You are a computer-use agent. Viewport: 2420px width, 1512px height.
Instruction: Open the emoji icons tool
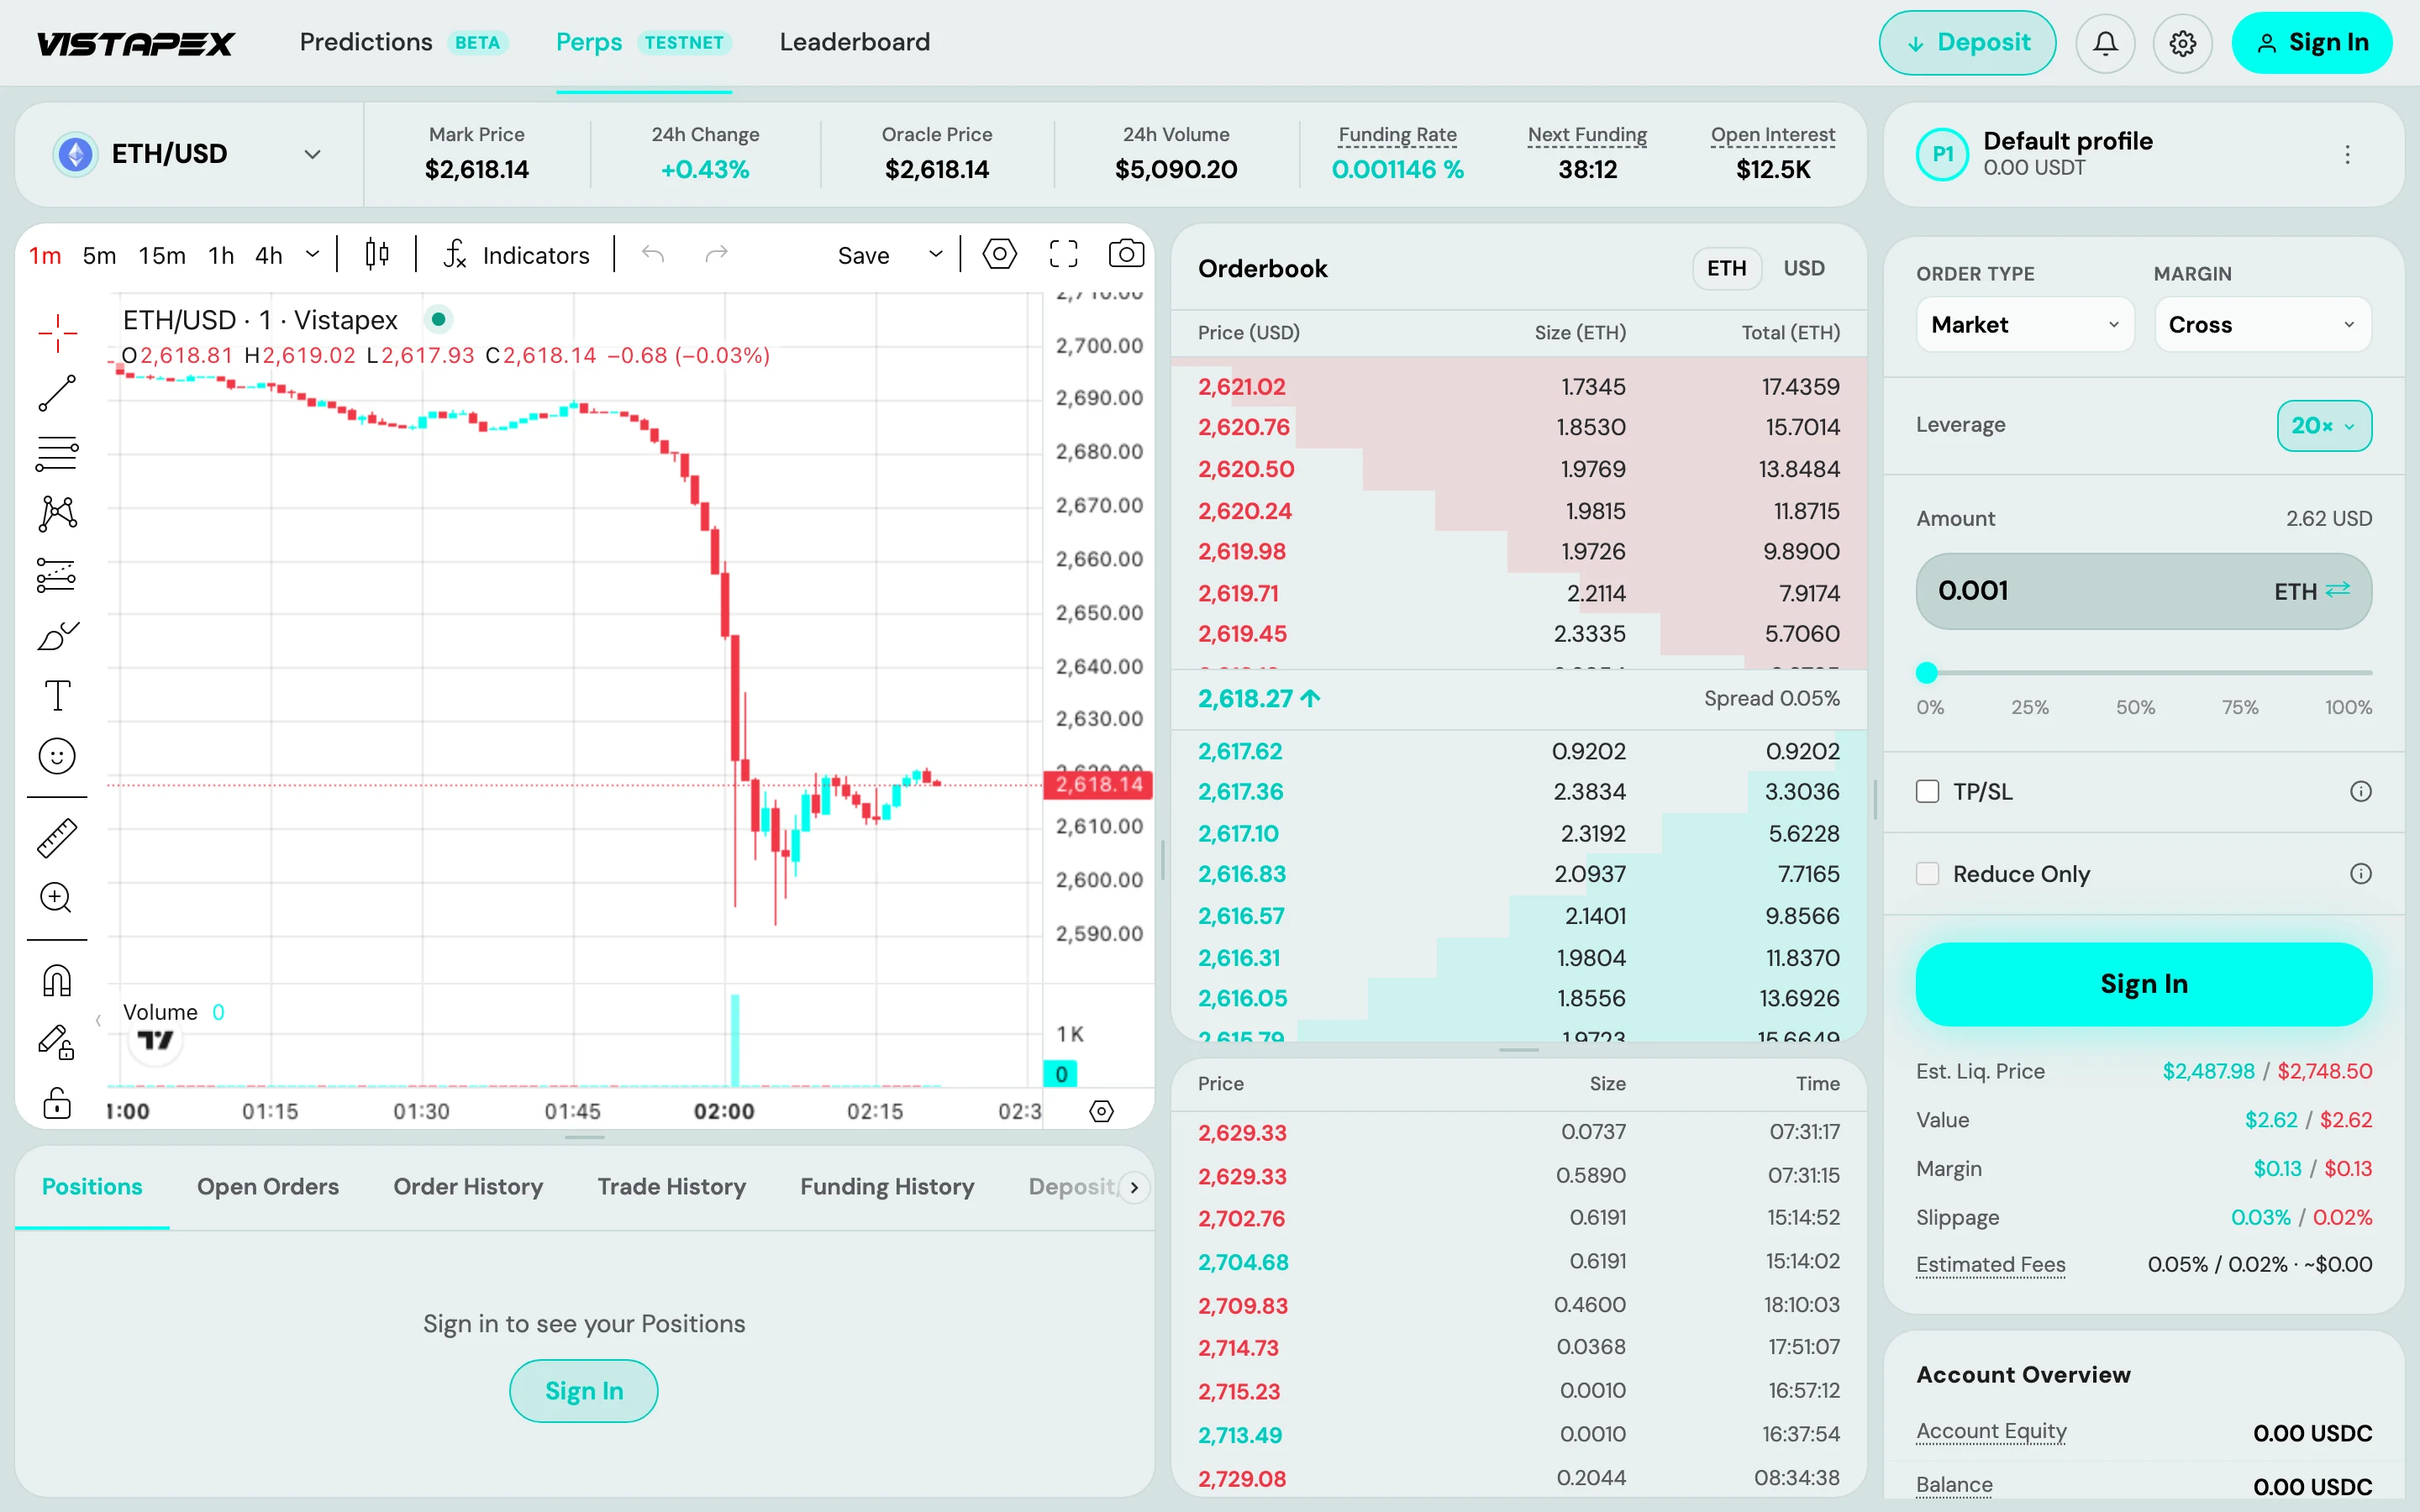coord(57,756)
